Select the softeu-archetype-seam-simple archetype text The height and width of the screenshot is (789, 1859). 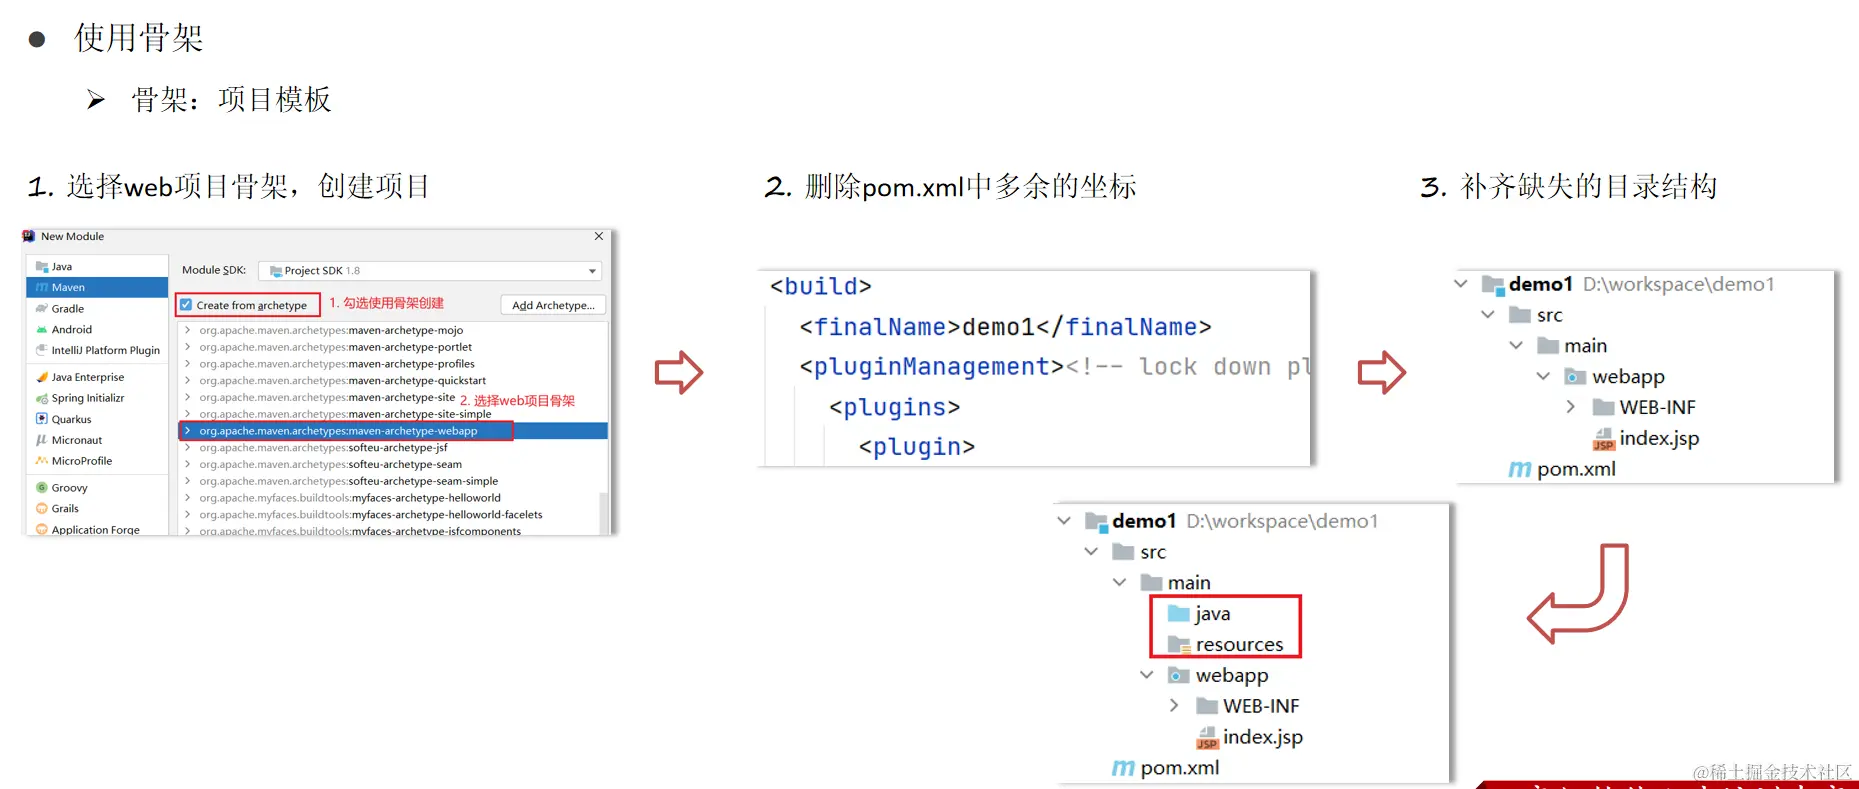pos(423,481)
